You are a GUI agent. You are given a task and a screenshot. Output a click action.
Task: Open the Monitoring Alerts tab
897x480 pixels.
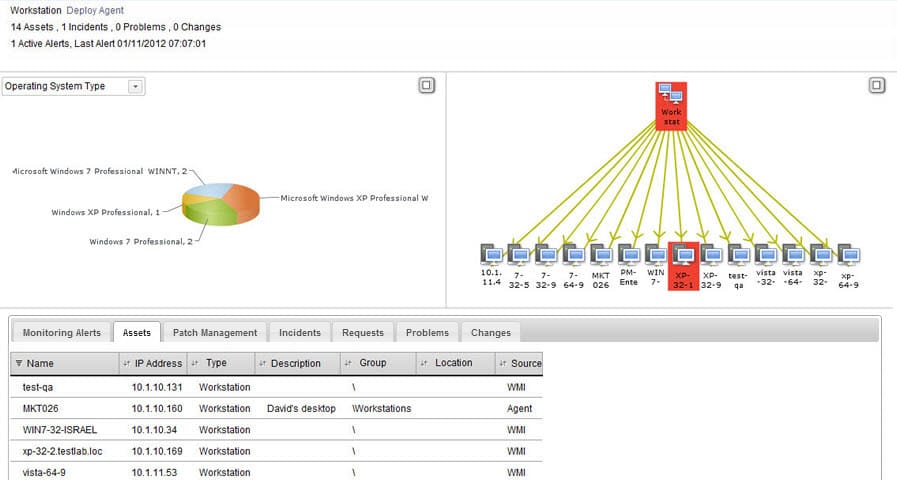point(61,332)
